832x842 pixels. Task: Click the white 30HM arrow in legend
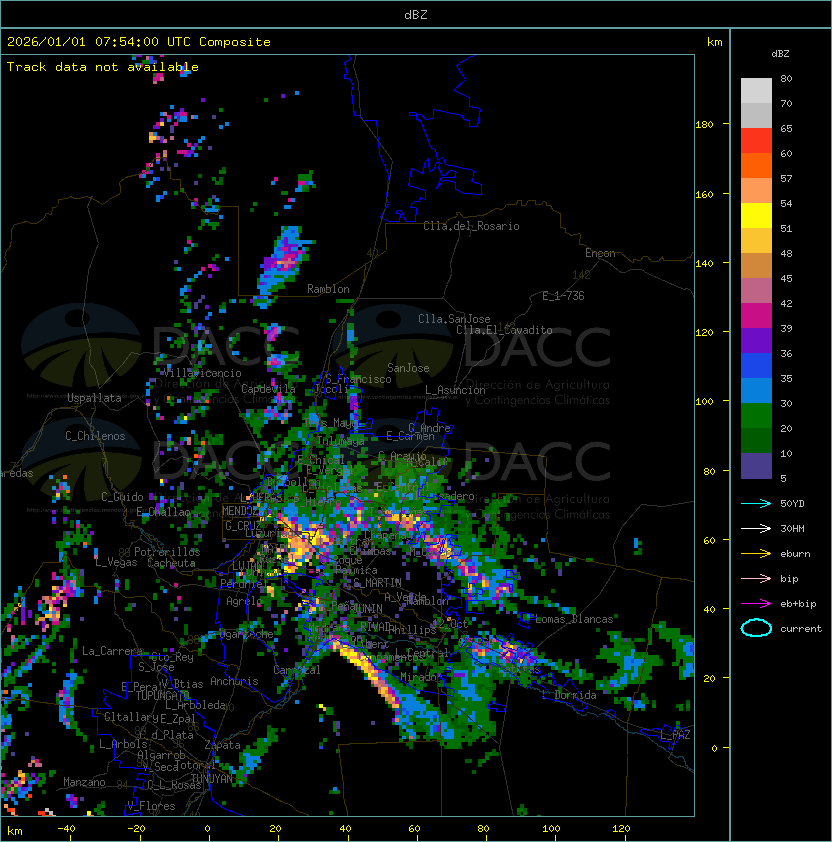[756, 528]
